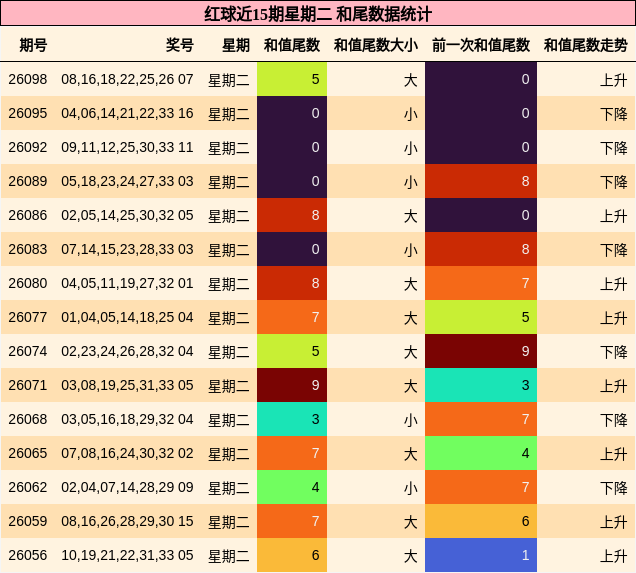This screenshot has width=636, height=573.
Task: Click prize numbers 02,05,14,25,30,32 05
Action: pos(127,215)
